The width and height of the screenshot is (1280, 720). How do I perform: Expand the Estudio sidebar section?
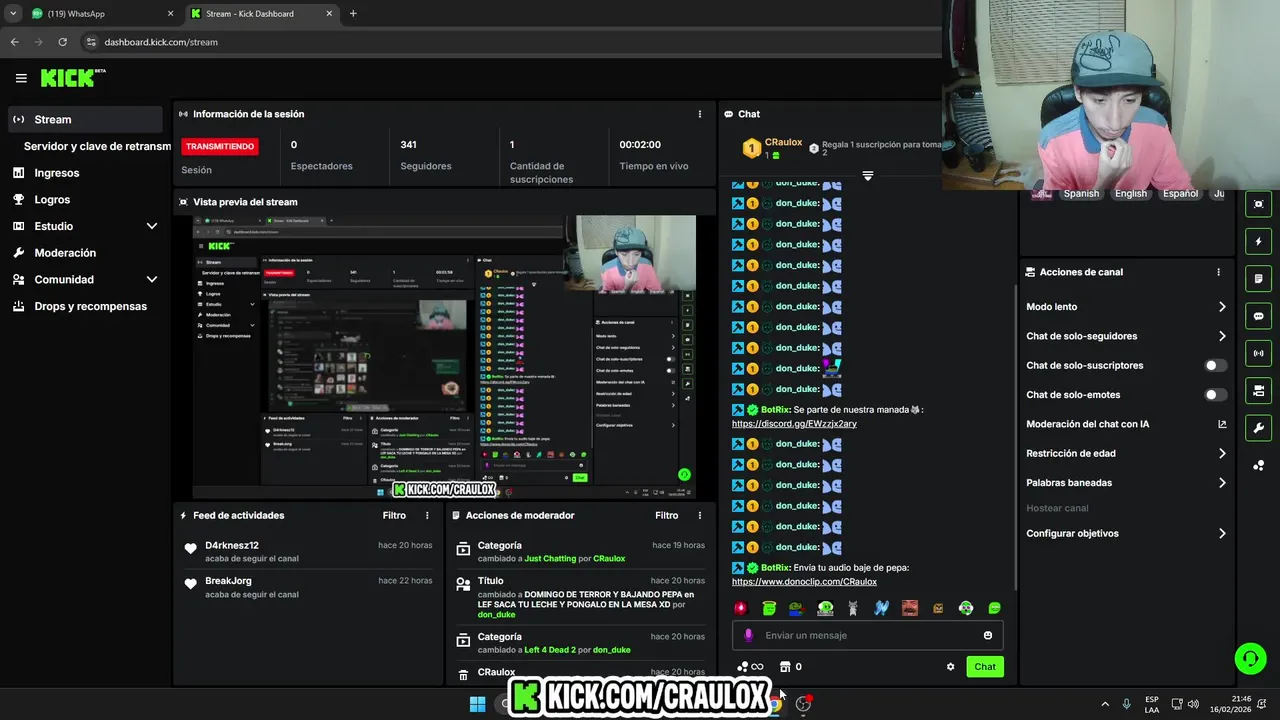click(84, 226)
